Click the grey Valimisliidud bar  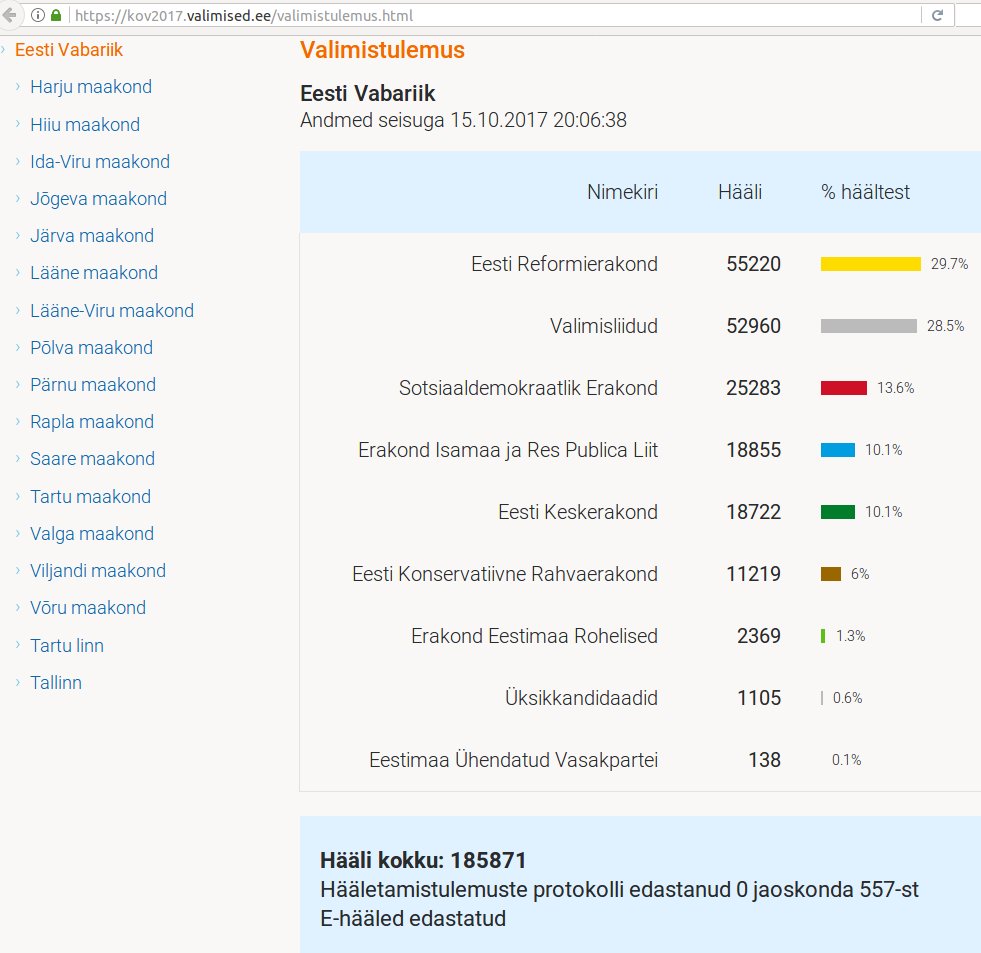pos(868,326)
